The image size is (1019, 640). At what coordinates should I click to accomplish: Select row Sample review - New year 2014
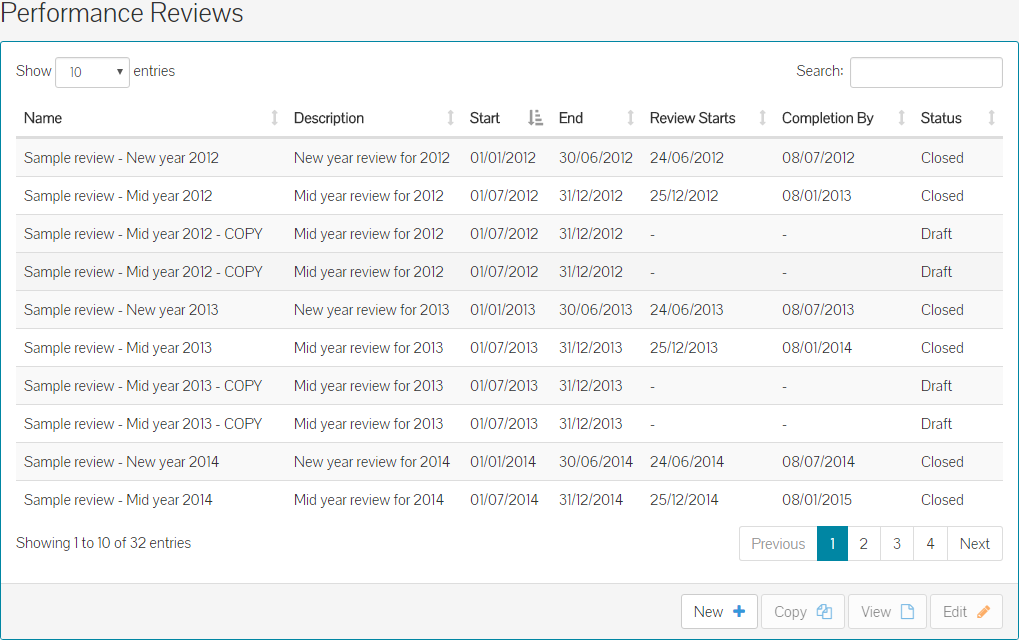click(510, 462)
